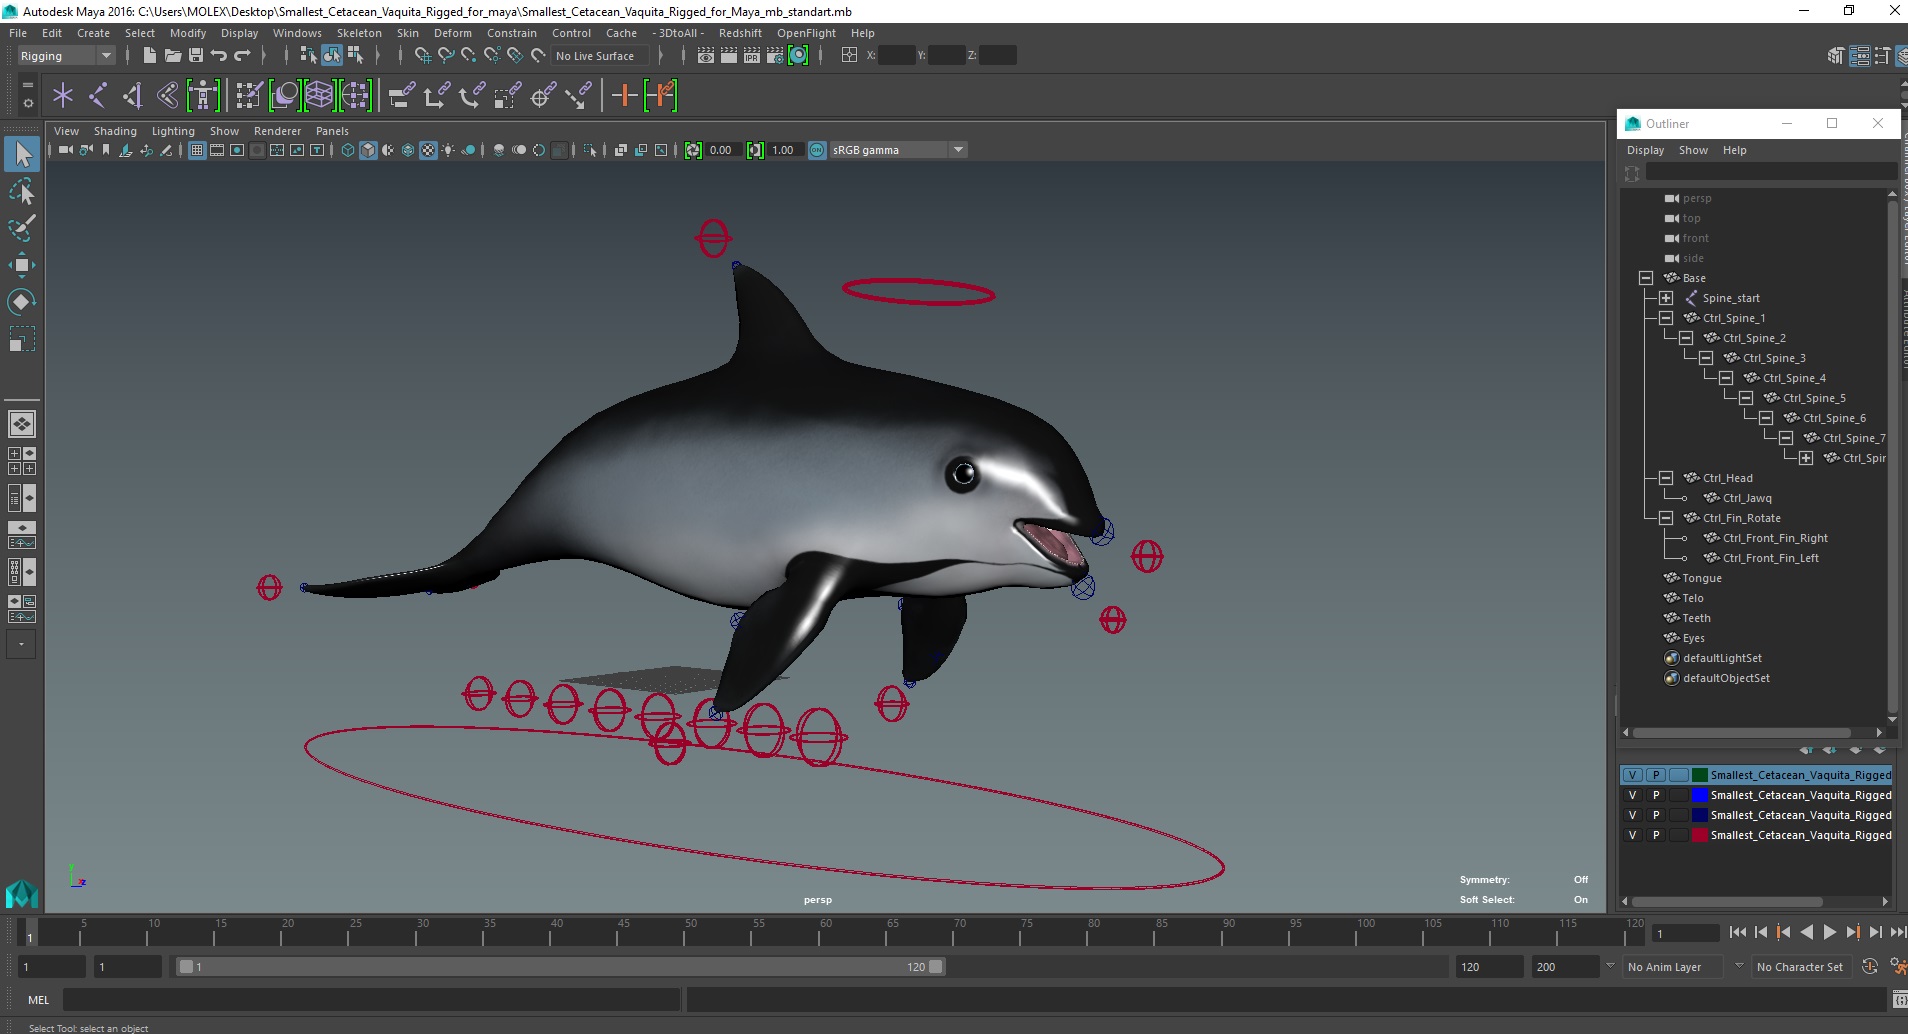The height and width of the screenshot is (1034, 1908).
Task: Click the Quick Rig character icon
Action: [203, 96]
